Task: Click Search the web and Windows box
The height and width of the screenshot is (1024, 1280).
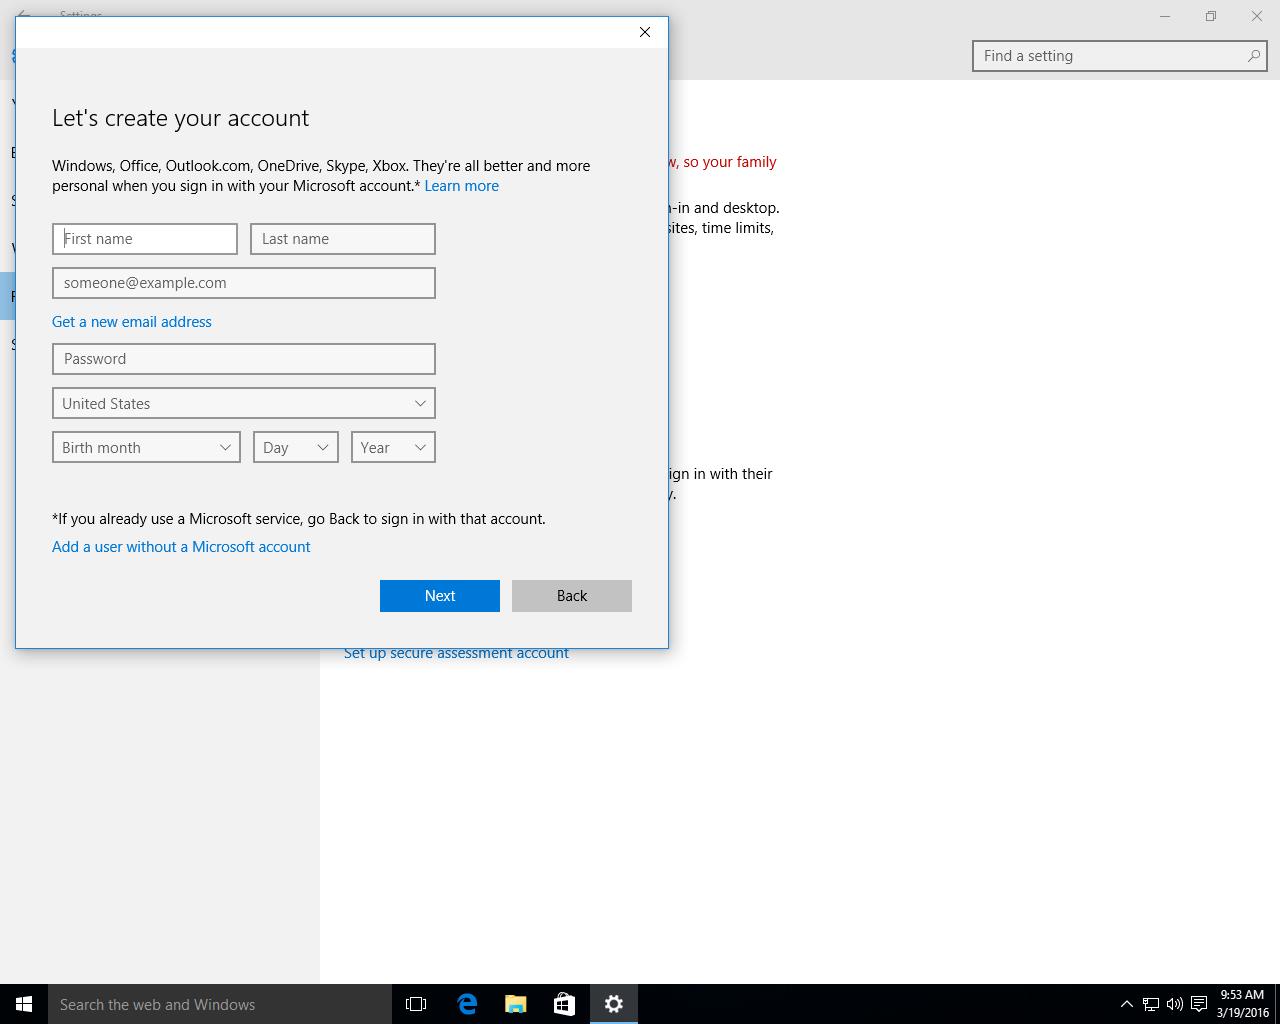Action: tap(220, 1004)
